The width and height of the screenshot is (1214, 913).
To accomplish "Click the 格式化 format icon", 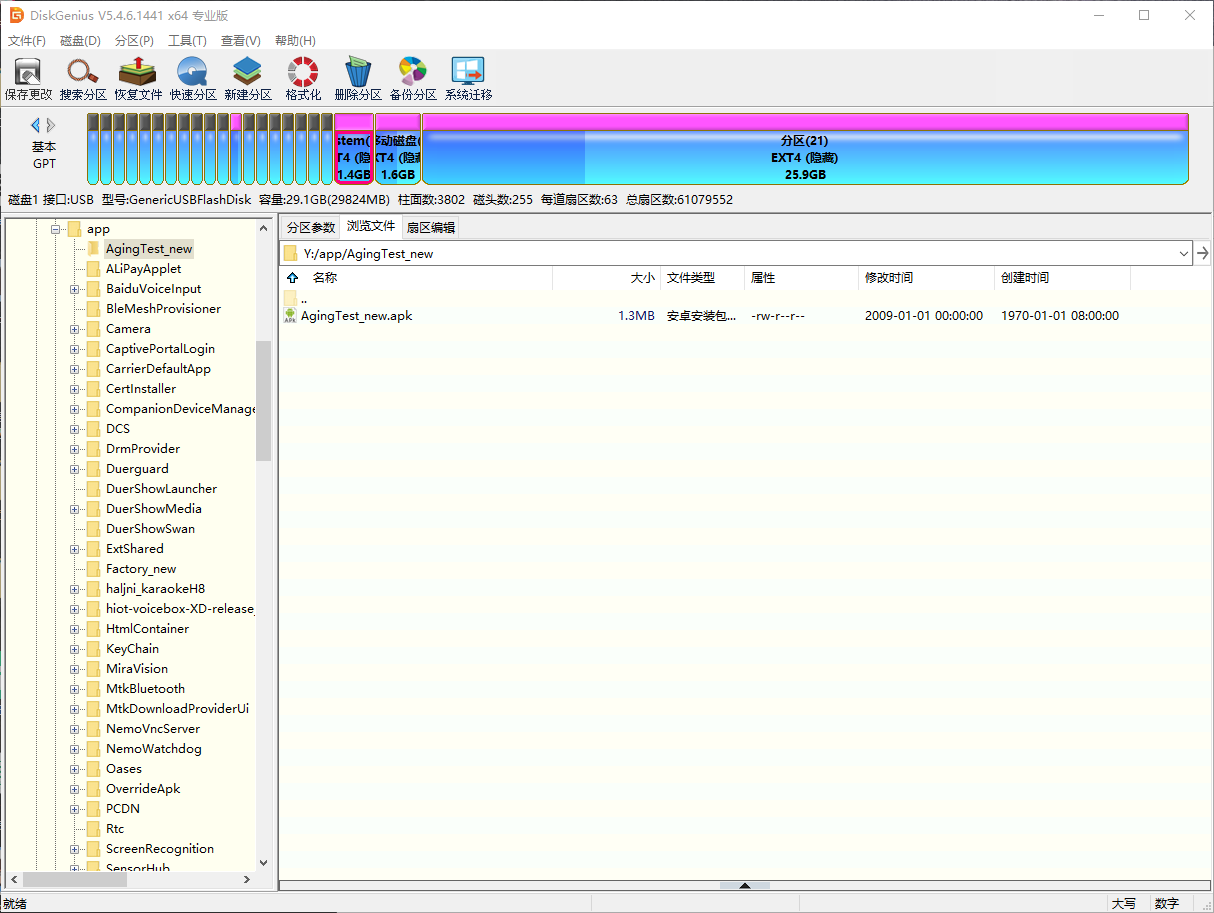I will coord(303,79).
